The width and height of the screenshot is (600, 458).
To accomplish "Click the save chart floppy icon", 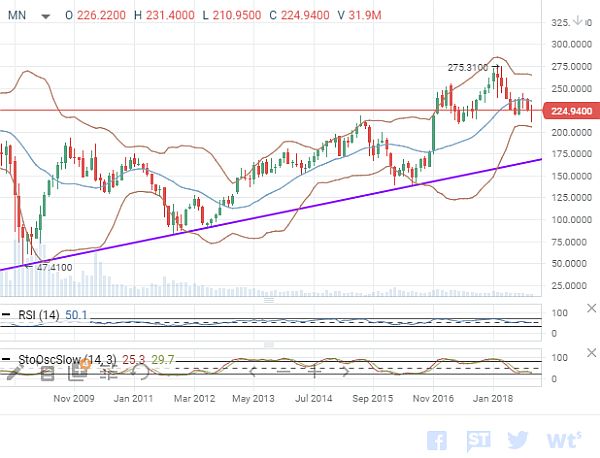I will pos(47,373).
